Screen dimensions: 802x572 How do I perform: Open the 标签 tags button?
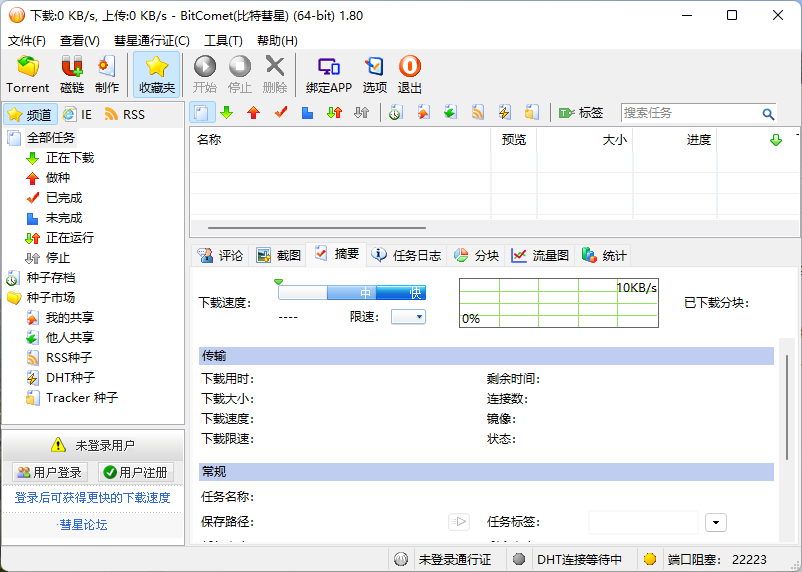click(581, 113)
